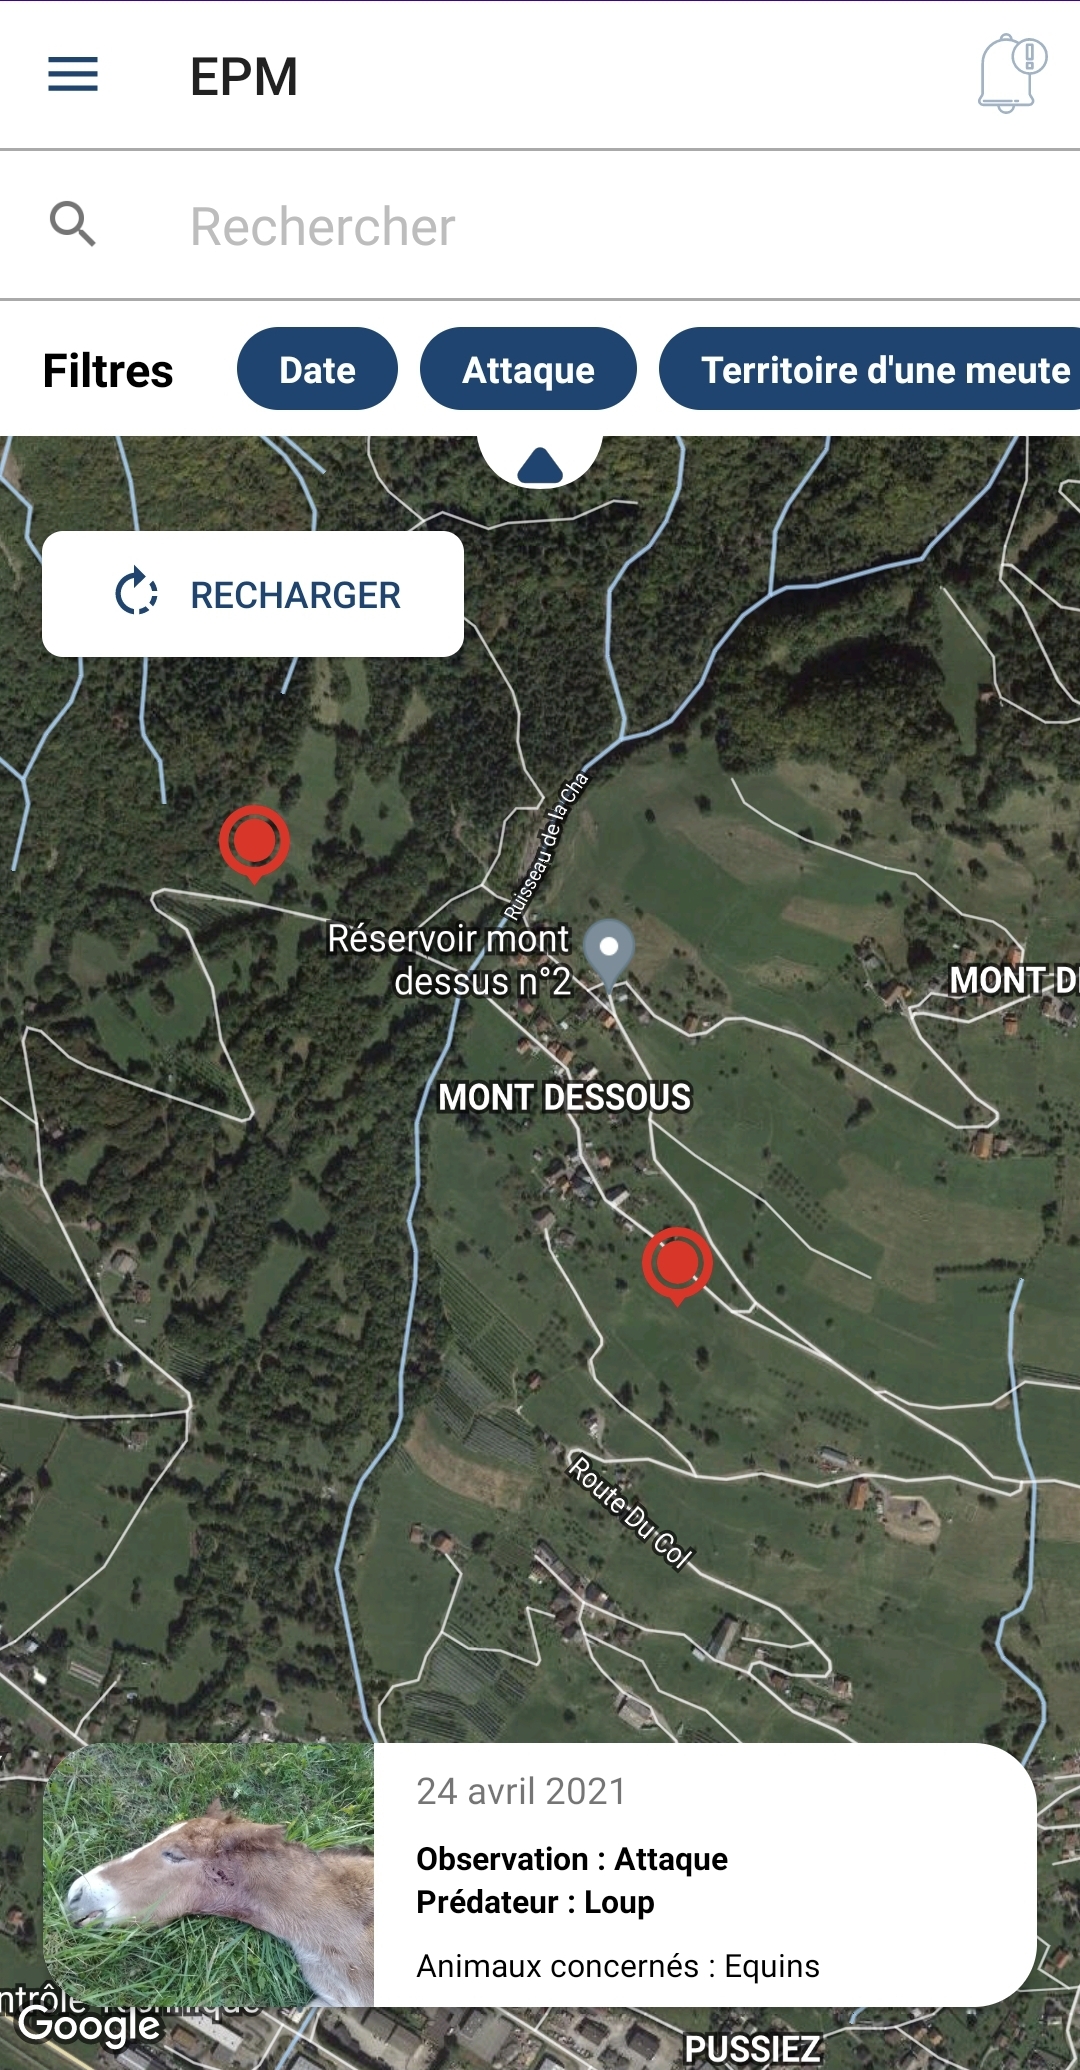Select the red marker near Mont Dessous
The height and width of the screenshot is (2070, 1080).
click(x=677, y=1265)
